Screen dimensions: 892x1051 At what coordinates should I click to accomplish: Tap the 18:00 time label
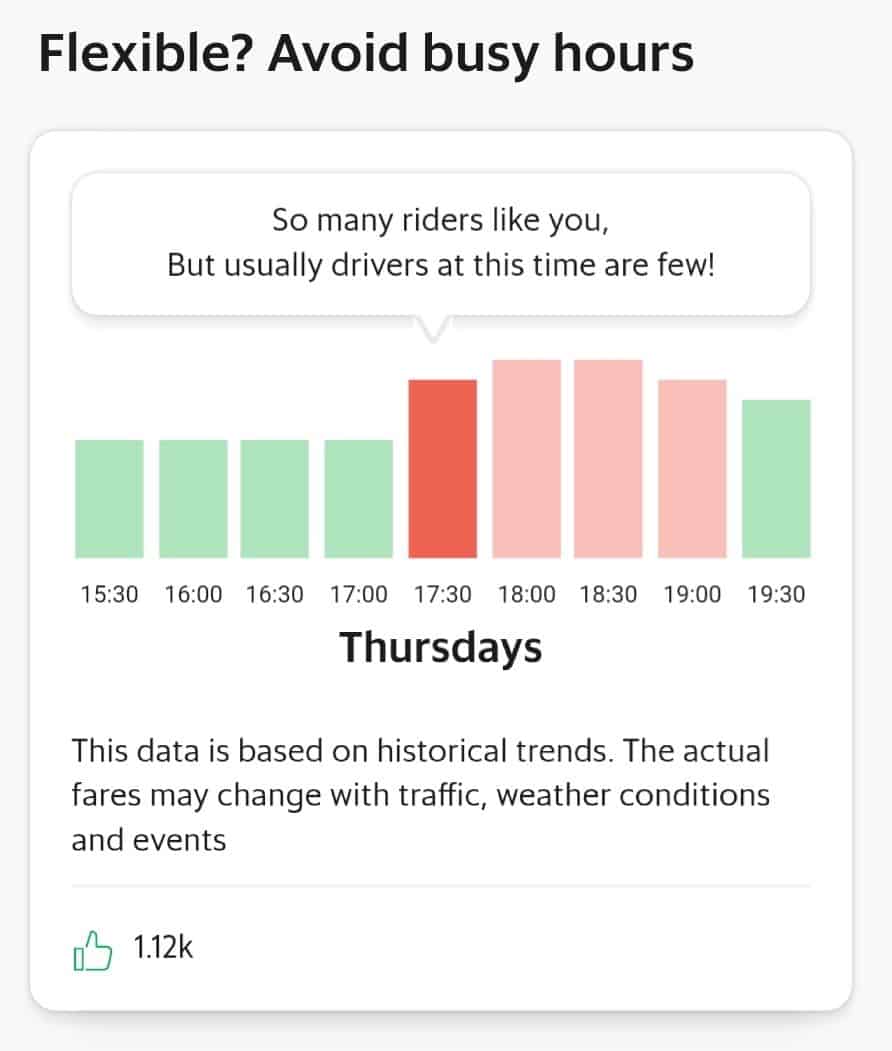527,595
